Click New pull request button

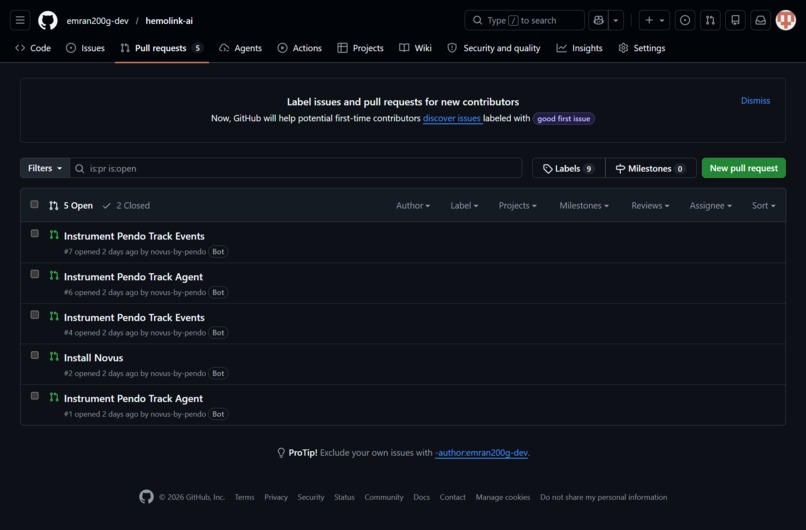743,168
